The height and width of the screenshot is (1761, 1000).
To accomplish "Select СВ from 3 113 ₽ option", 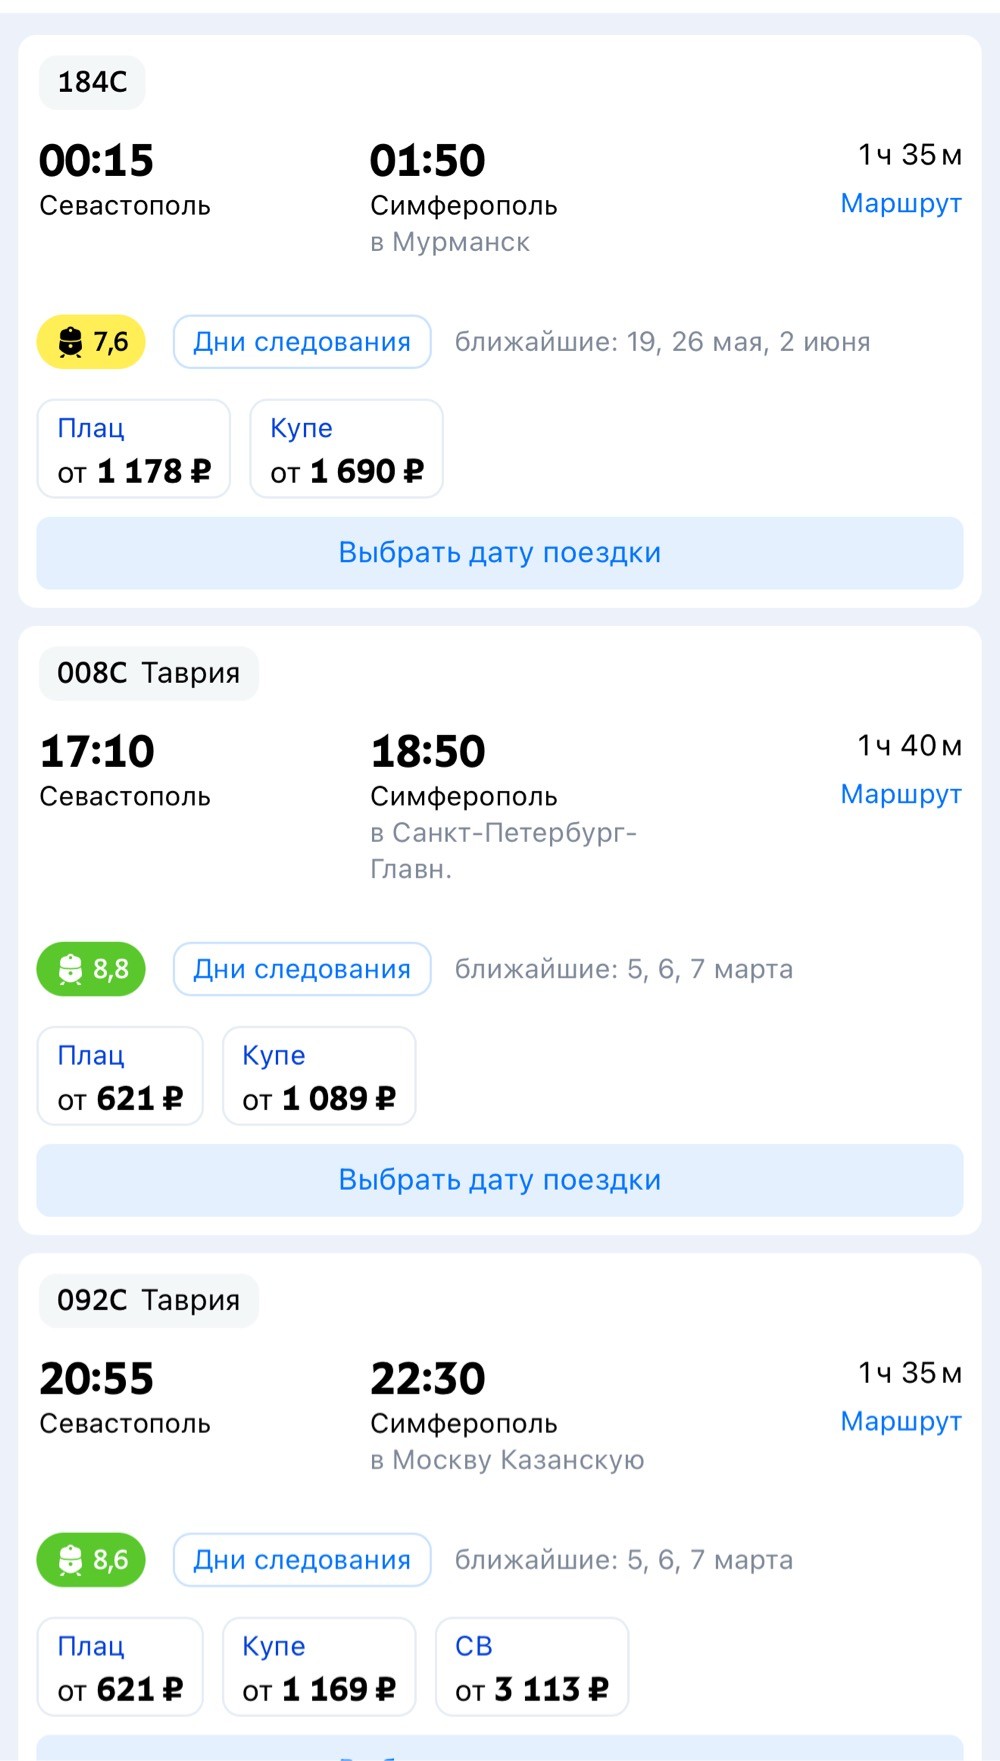I will 532,1667.
